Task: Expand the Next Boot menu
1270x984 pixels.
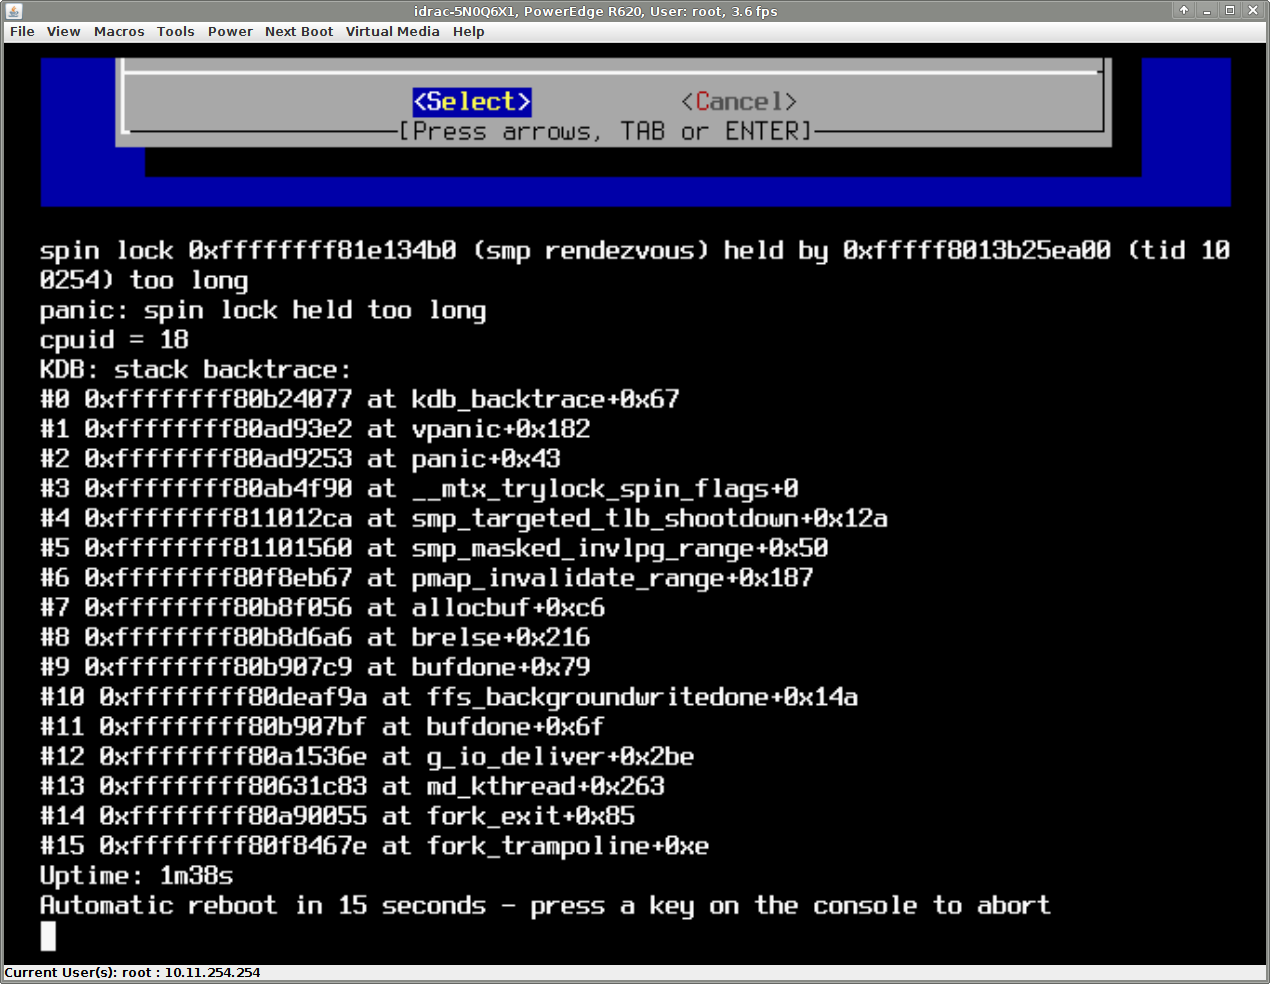Action: pos(299,31)
